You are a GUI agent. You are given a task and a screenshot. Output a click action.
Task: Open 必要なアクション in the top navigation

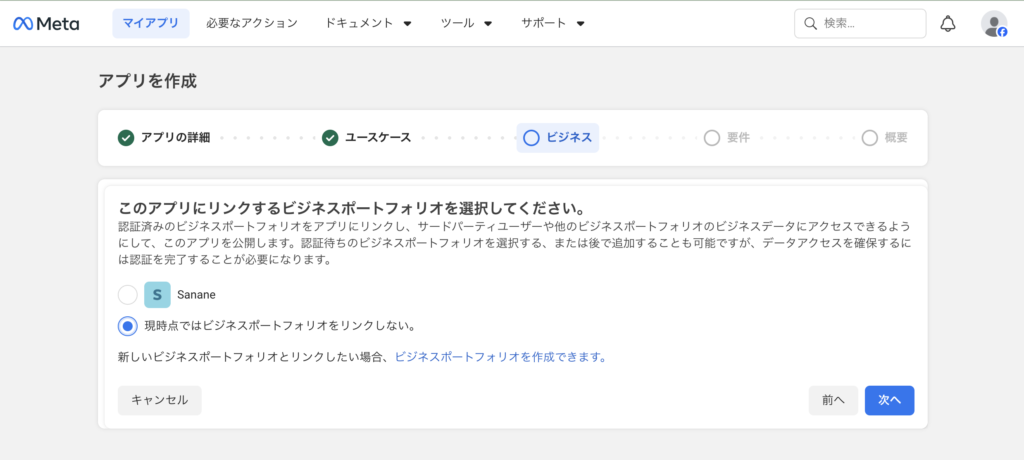point(252,23)
